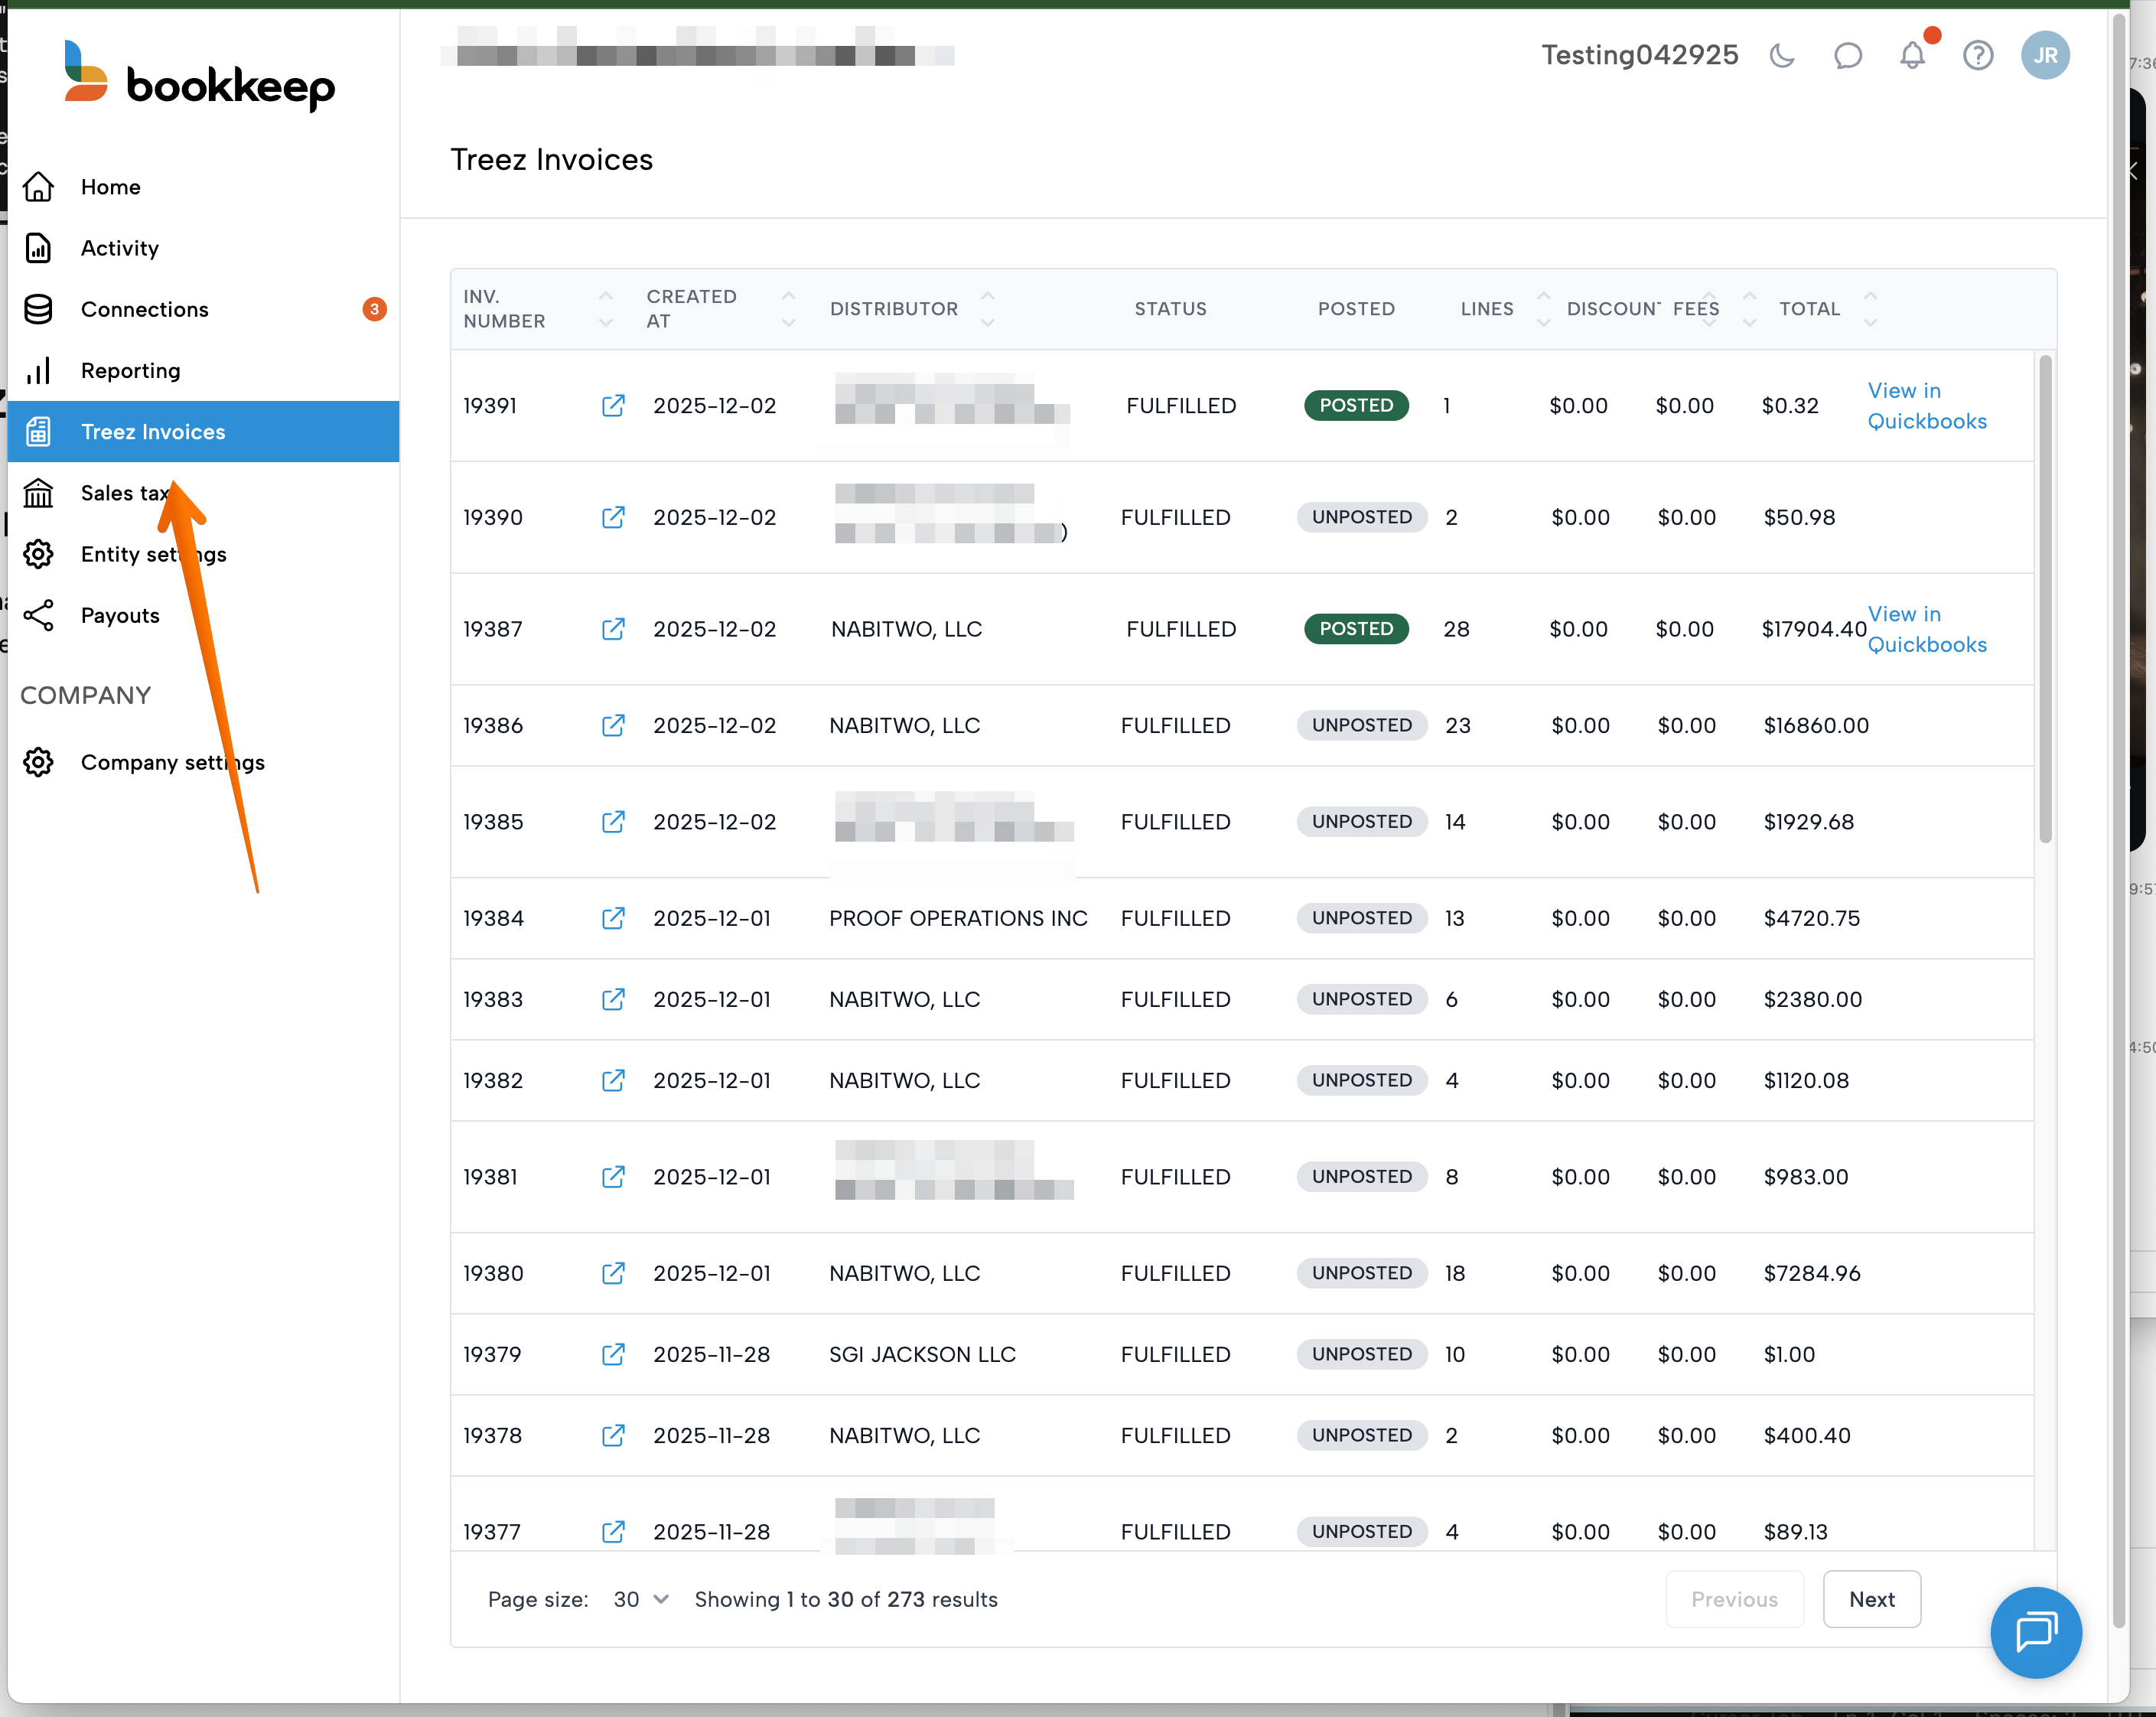Expand the page size 30 dropdown
The height and width of the screenshot is (1717, 2156).
(x=641, y=1599)
